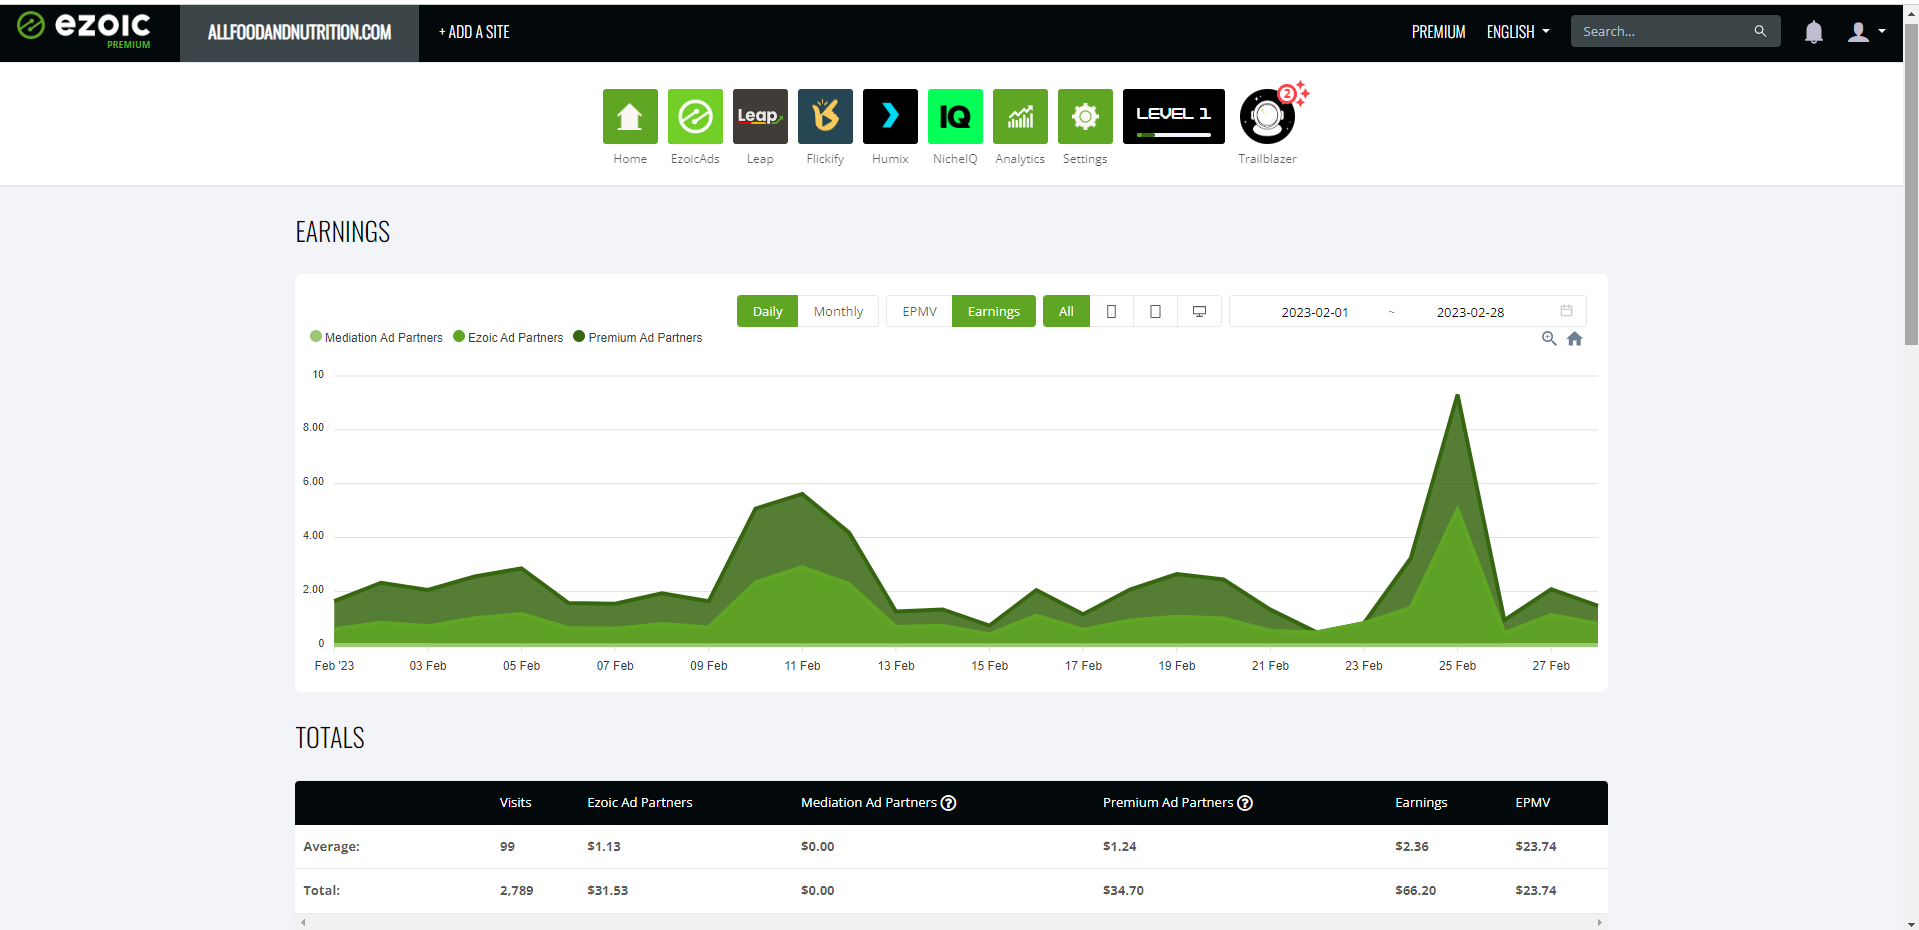The width and height of the screenshot is (1919, 930).
Task: Open the English language dropdown
Action: click(1518, 32)
